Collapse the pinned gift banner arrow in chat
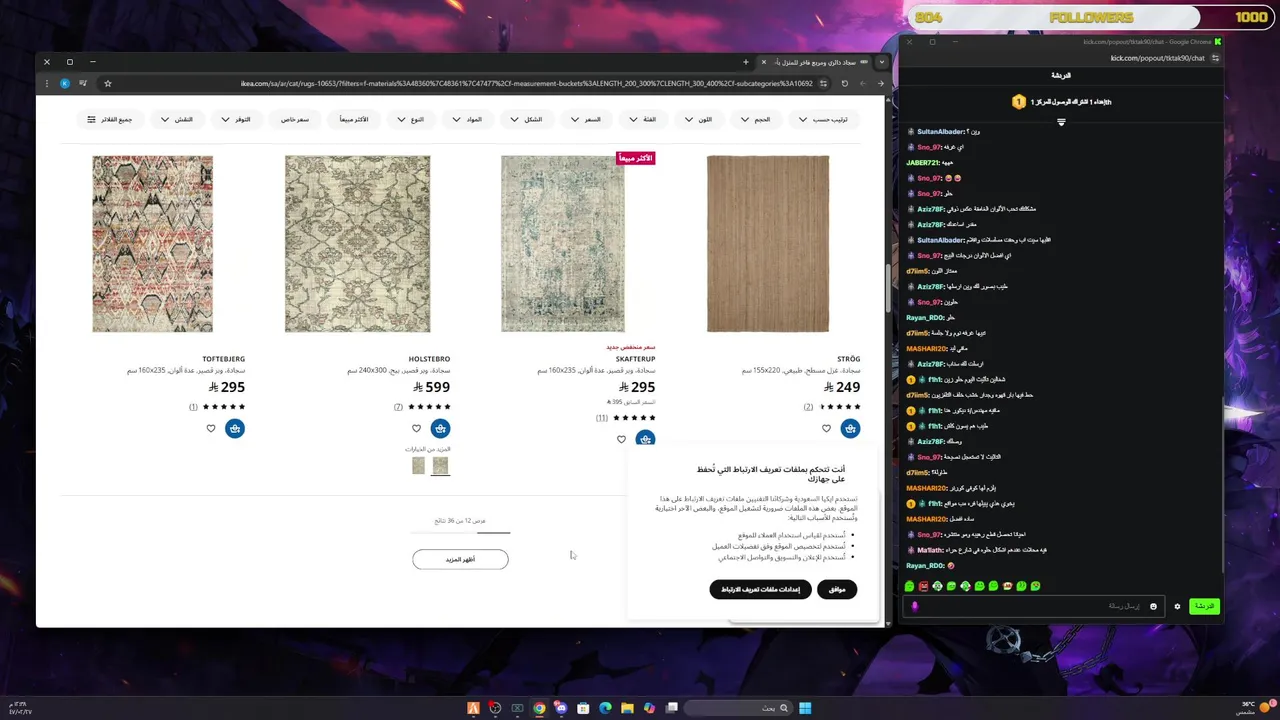Viewport: 1280px width, 720px height. [x=1061, y=122]
